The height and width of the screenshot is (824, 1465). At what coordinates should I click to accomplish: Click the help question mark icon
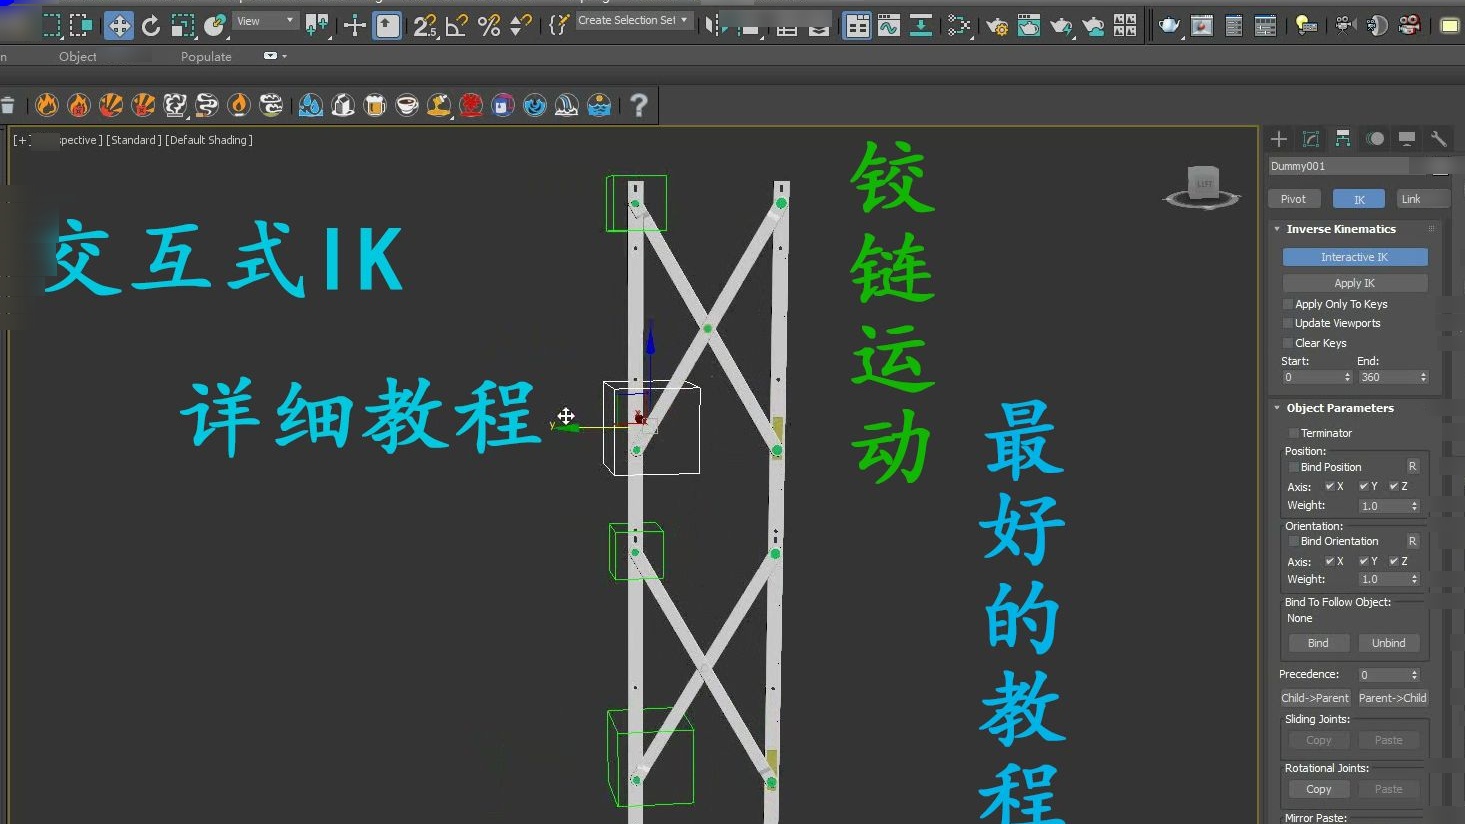pyautogui.click(x=639, y=104)
